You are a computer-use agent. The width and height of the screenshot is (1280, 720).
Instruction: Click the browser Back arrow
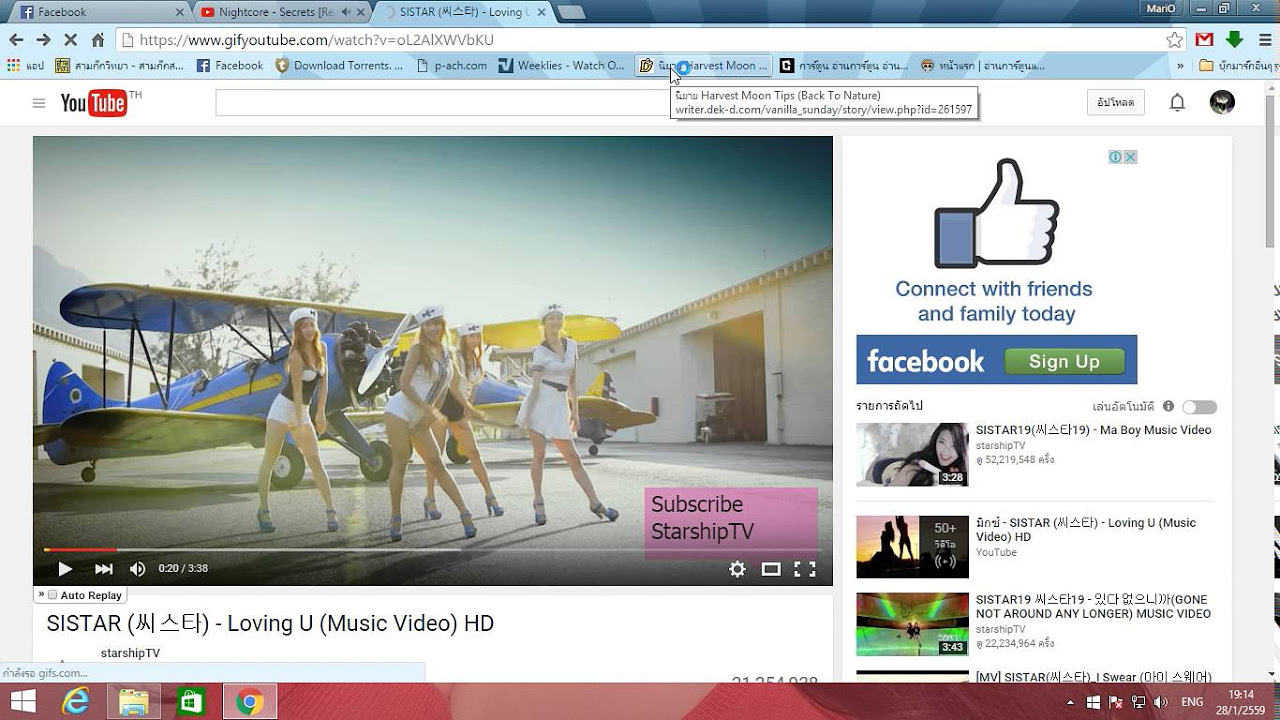[16, 40]
